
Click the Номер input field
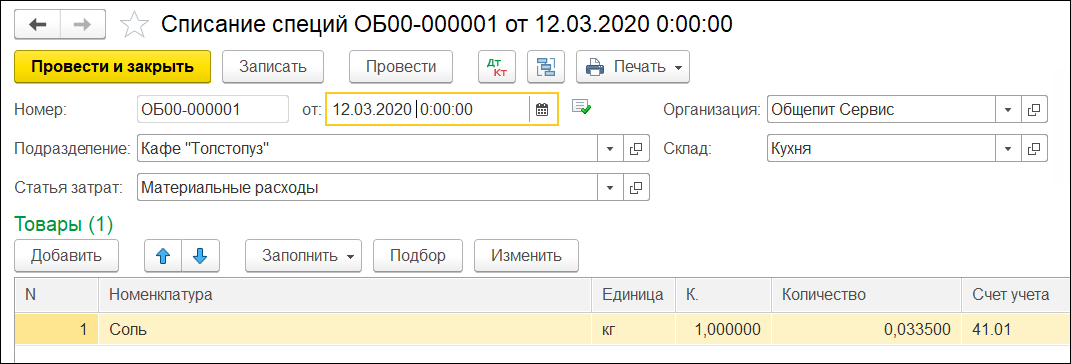212,109
